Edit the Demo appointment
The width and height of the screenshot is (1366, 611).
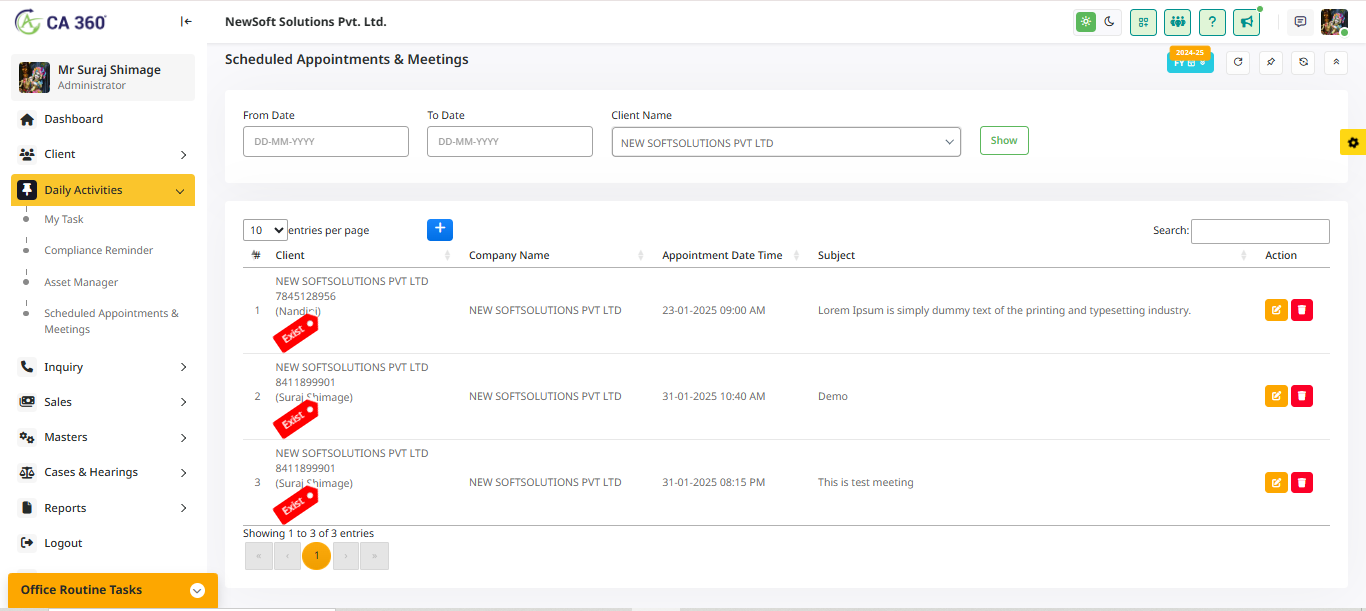pyautogui.click(x=1276, y=396)
